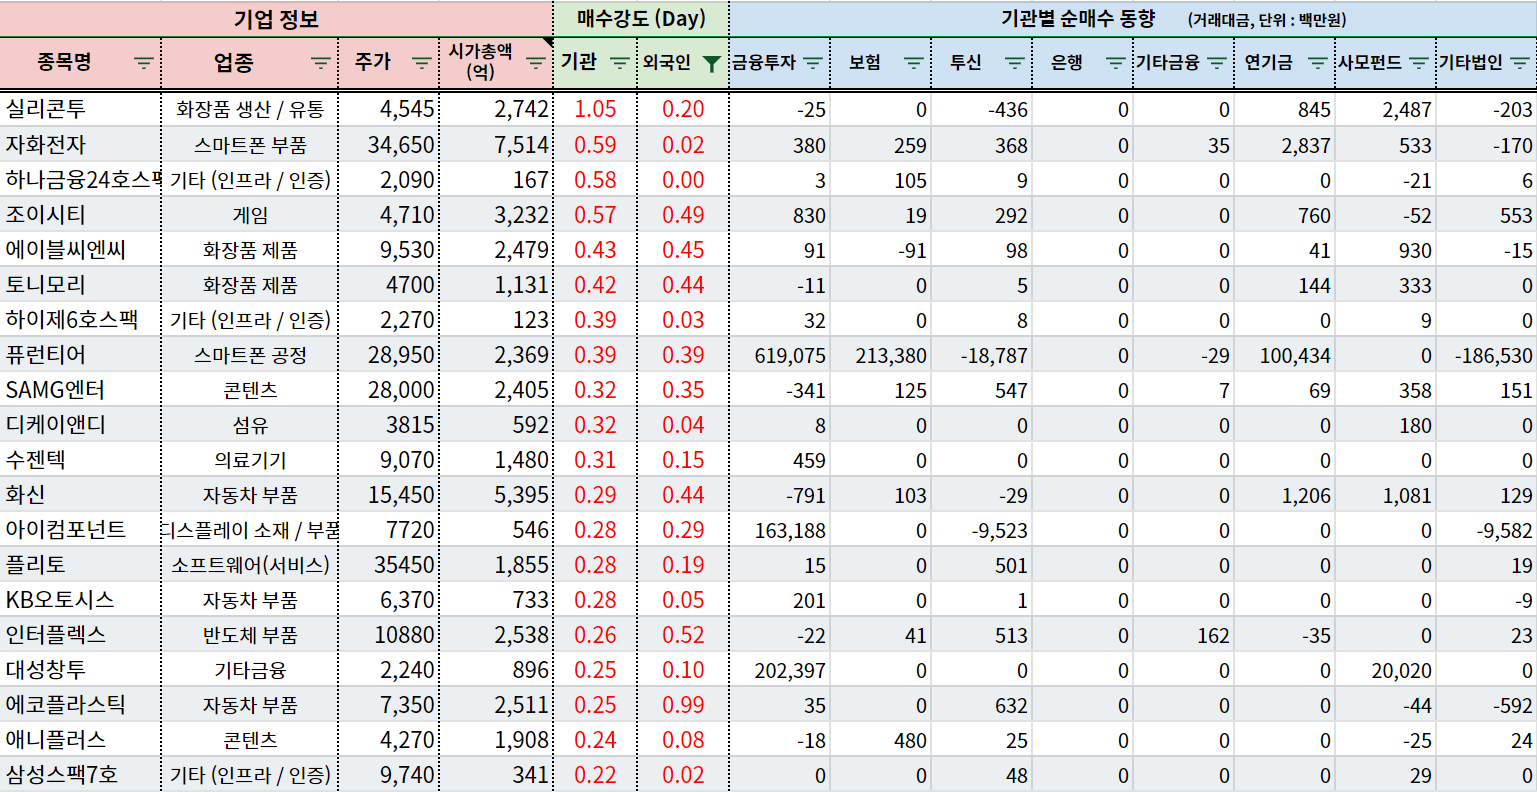Select the 기타금융 industry cell for 대성창투
Viewport: 1537px width, 792px height.
pyautogui.click(x=250, y=669)
